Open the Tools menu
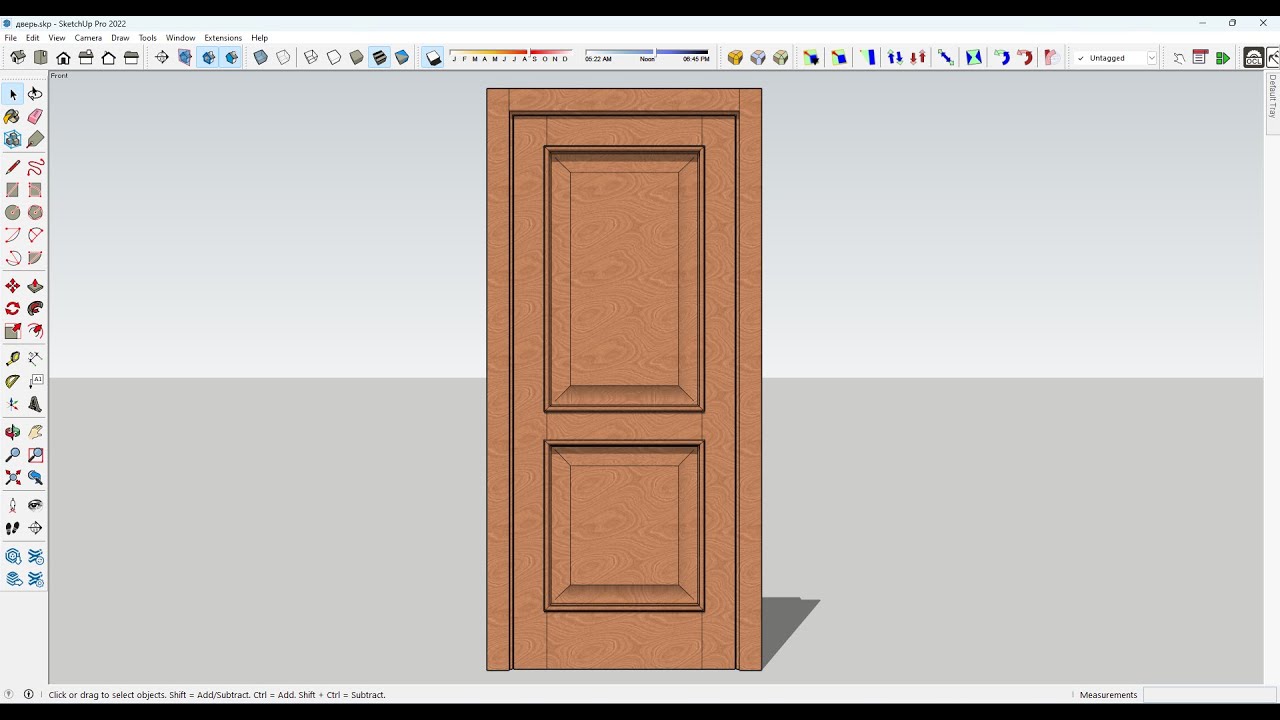The image size is (1280, 720). [147, 38]
